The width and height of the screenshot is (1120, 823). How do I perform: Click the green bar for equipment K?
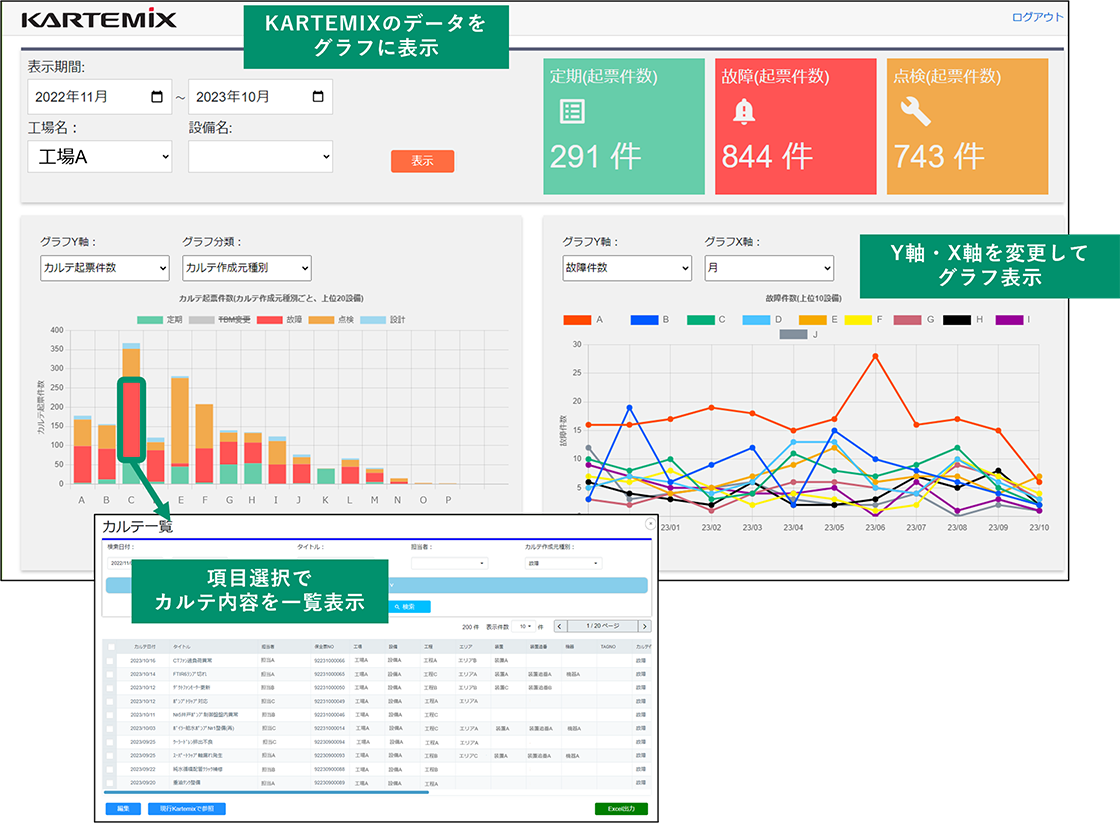coord(326,476)
